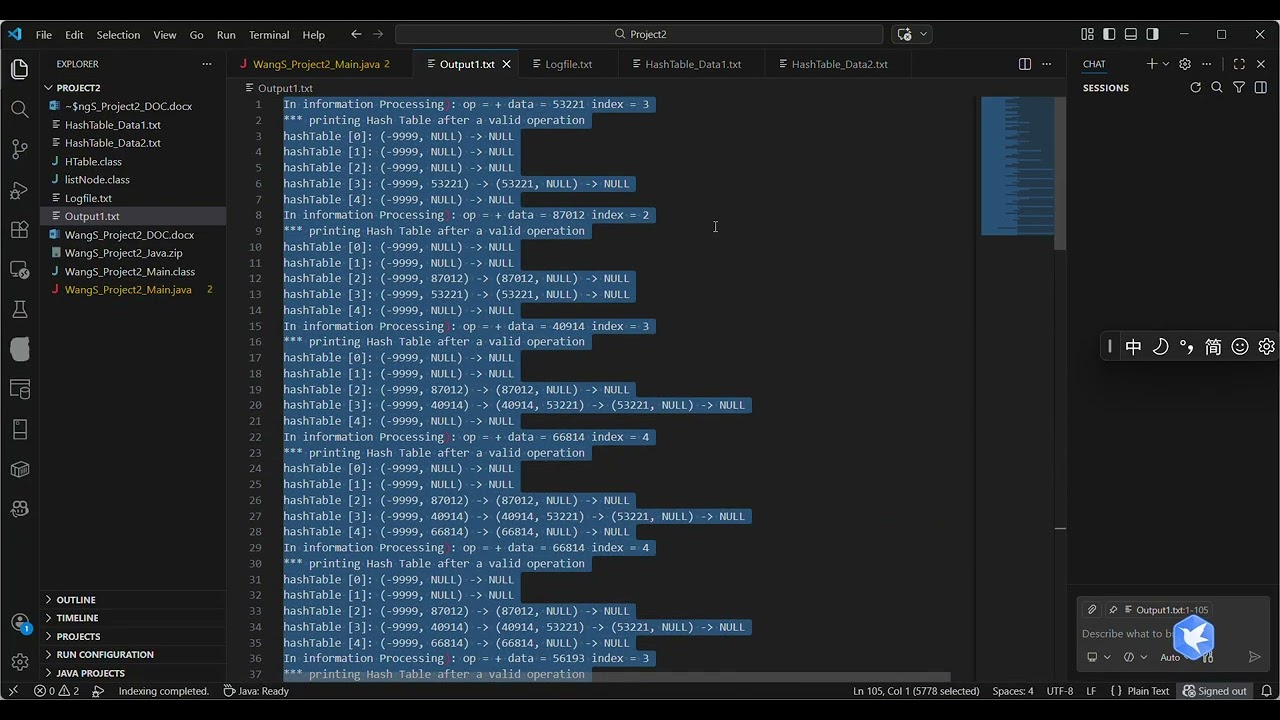Image resolution: width=1280 pixels, height=720 pixels.
Task: Open the Accounts icon with badge
Action: (x=19, y=622)
